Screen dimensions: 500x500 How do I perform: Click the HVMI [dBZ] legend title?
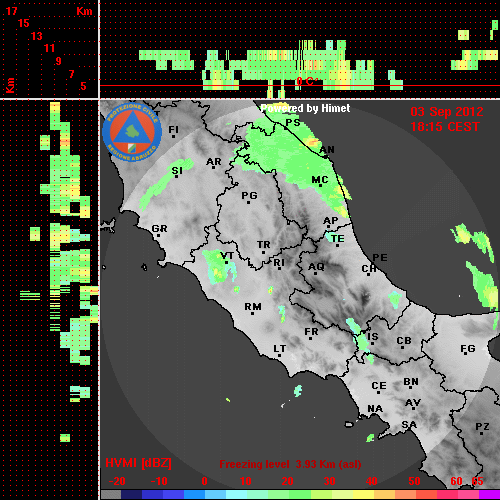coord(138,463)
